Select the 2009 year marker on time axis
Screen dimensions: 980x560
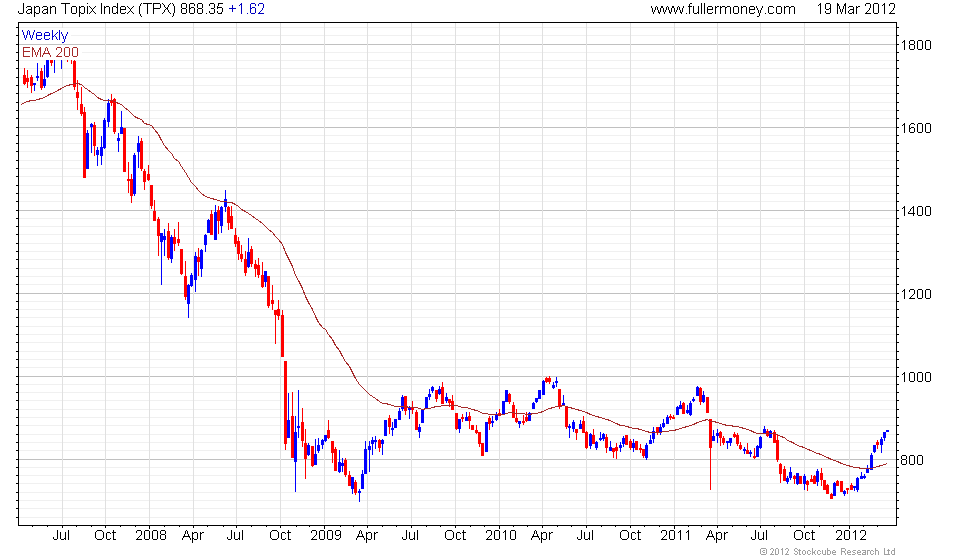[326, 536]
